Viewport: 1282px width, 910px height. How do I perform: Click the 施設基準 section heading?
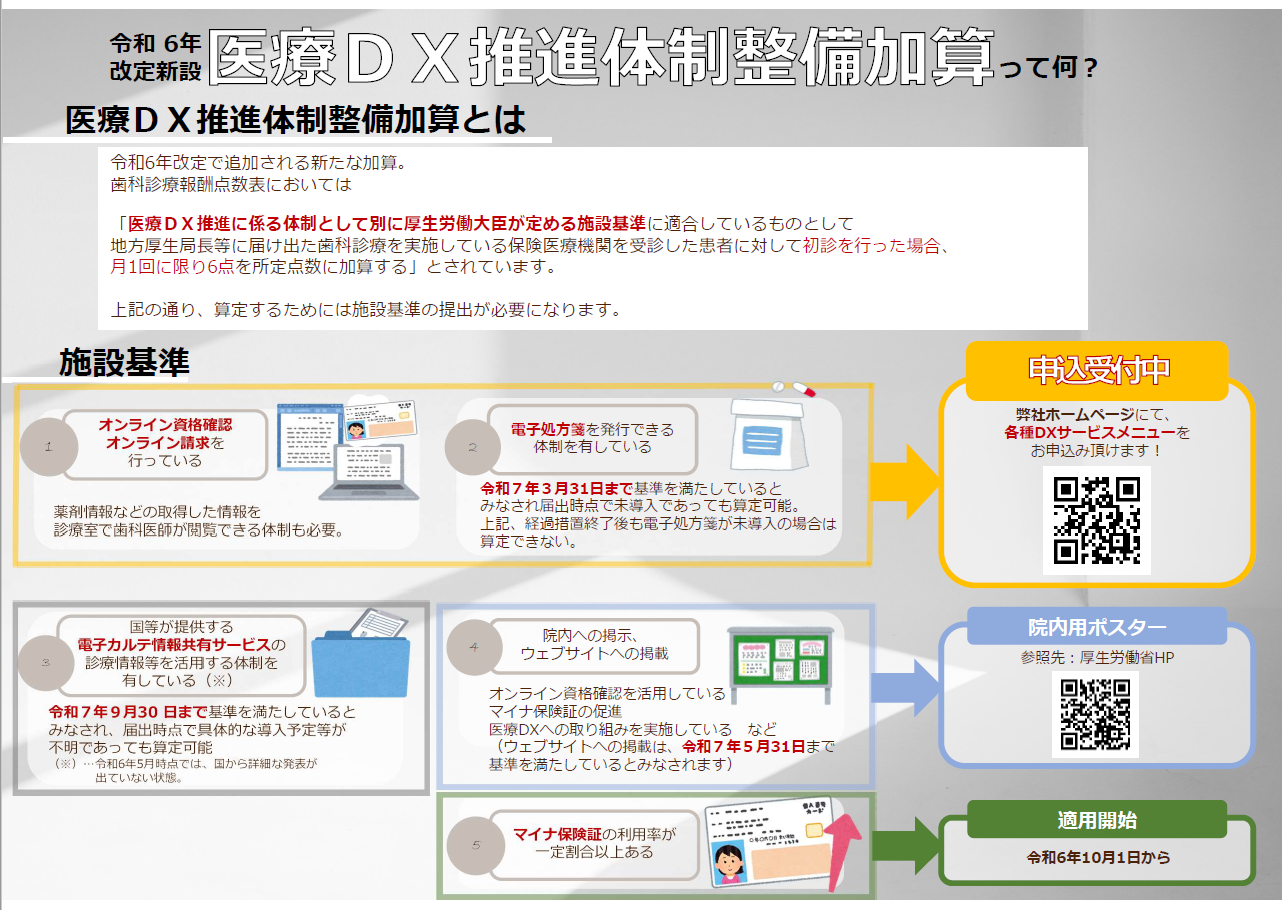[124, 362]
